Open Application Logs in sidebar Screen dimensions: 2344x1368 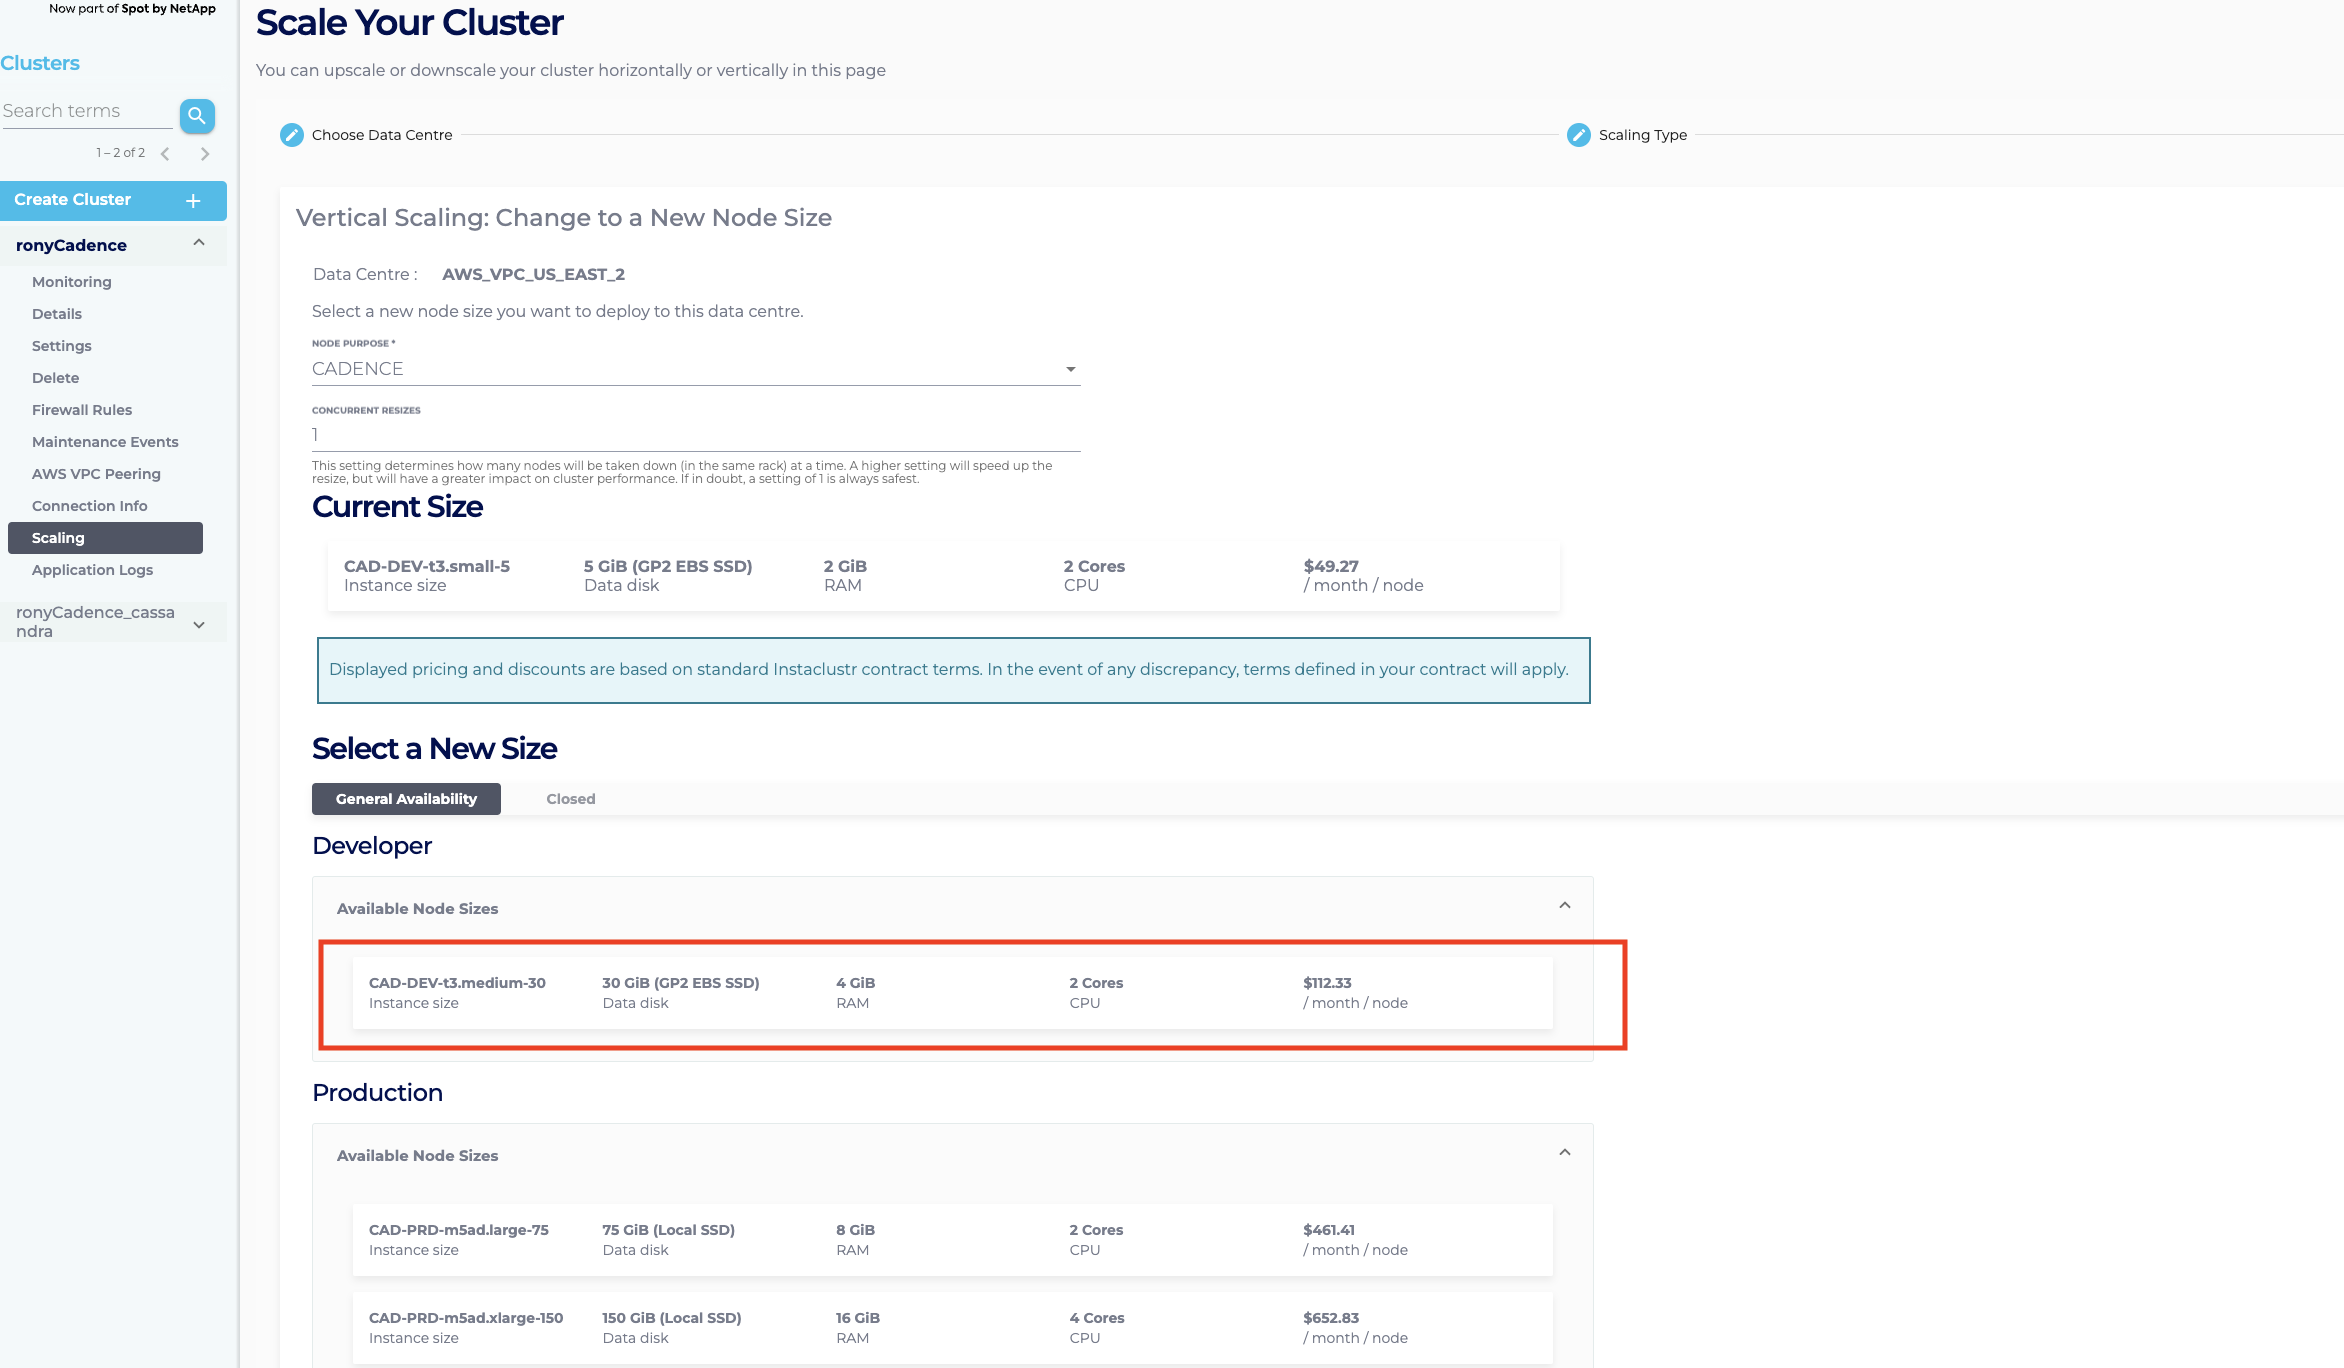92,570
